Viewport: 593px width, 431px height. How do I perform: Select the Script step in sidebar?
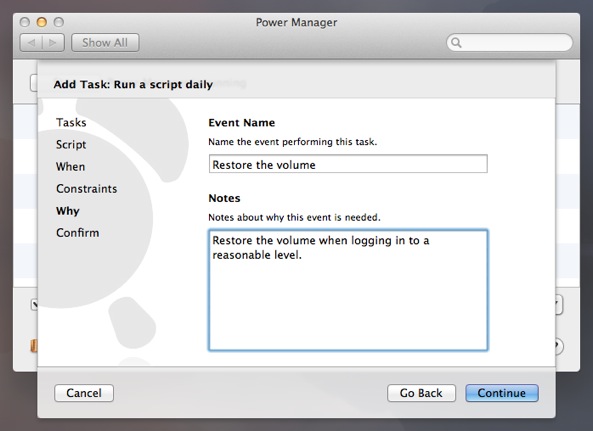71,145
